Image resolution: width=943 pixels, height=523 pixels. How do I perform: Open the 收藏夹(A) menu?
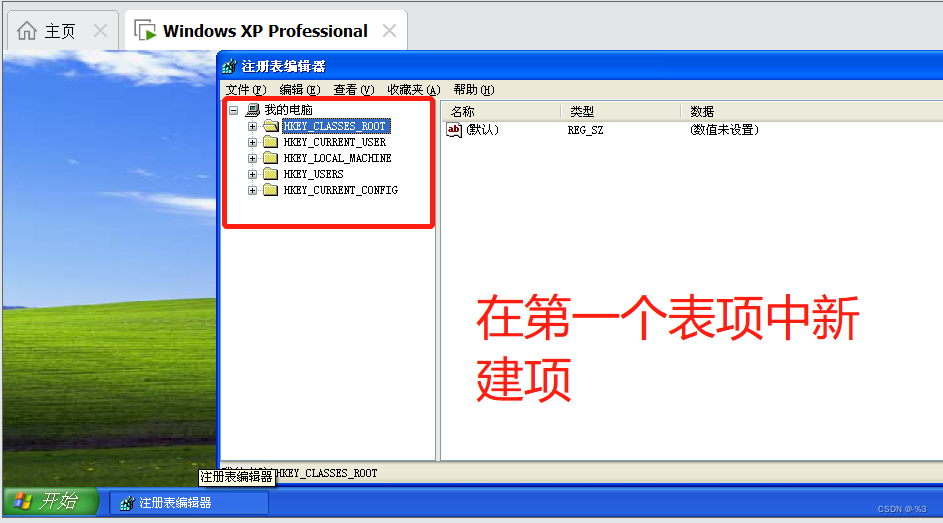pos(414,90)
